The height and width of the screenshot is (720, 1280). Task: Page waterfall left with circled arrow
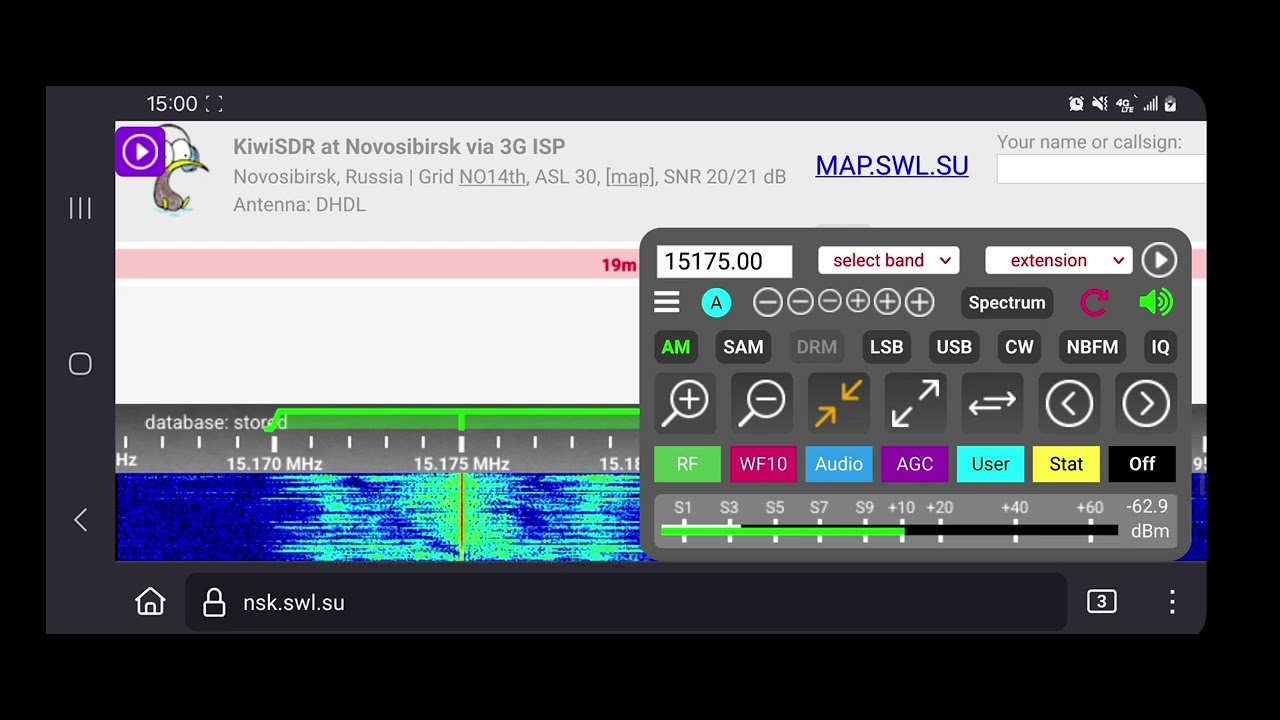tap(1069, 403)
